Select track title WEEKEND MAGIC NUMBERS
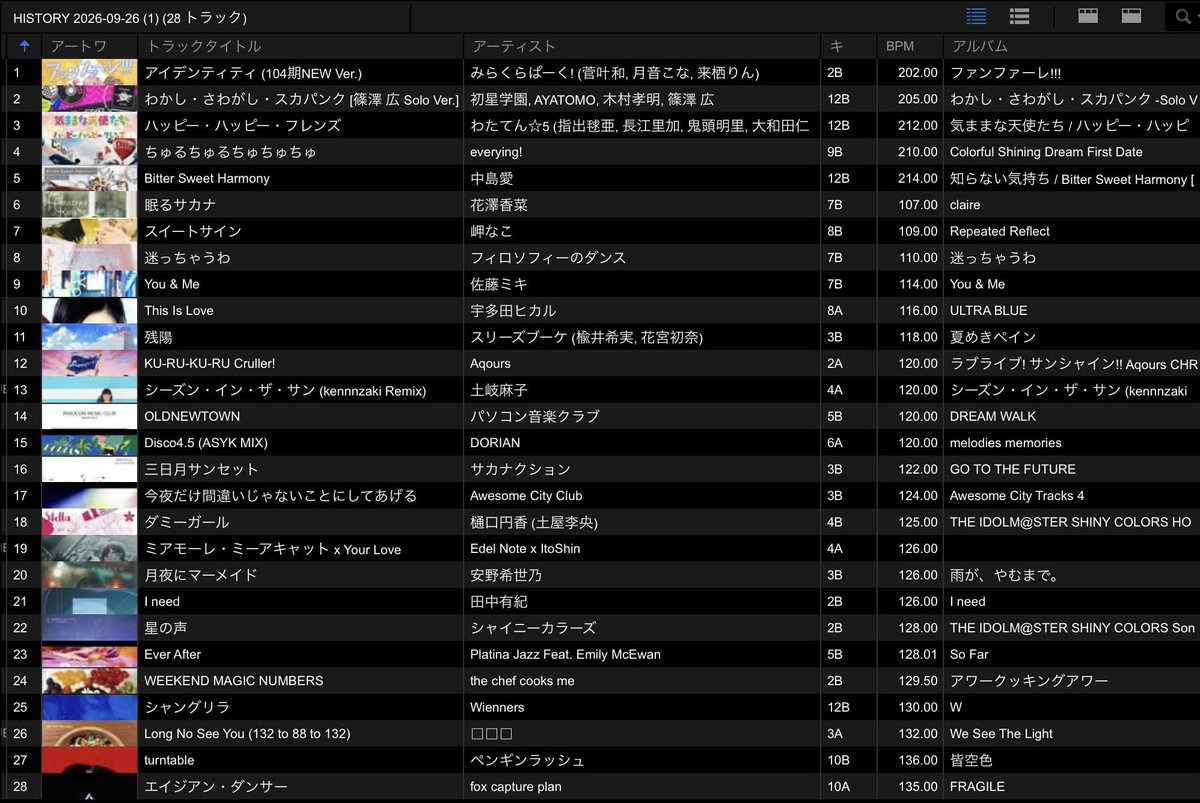 234,680
